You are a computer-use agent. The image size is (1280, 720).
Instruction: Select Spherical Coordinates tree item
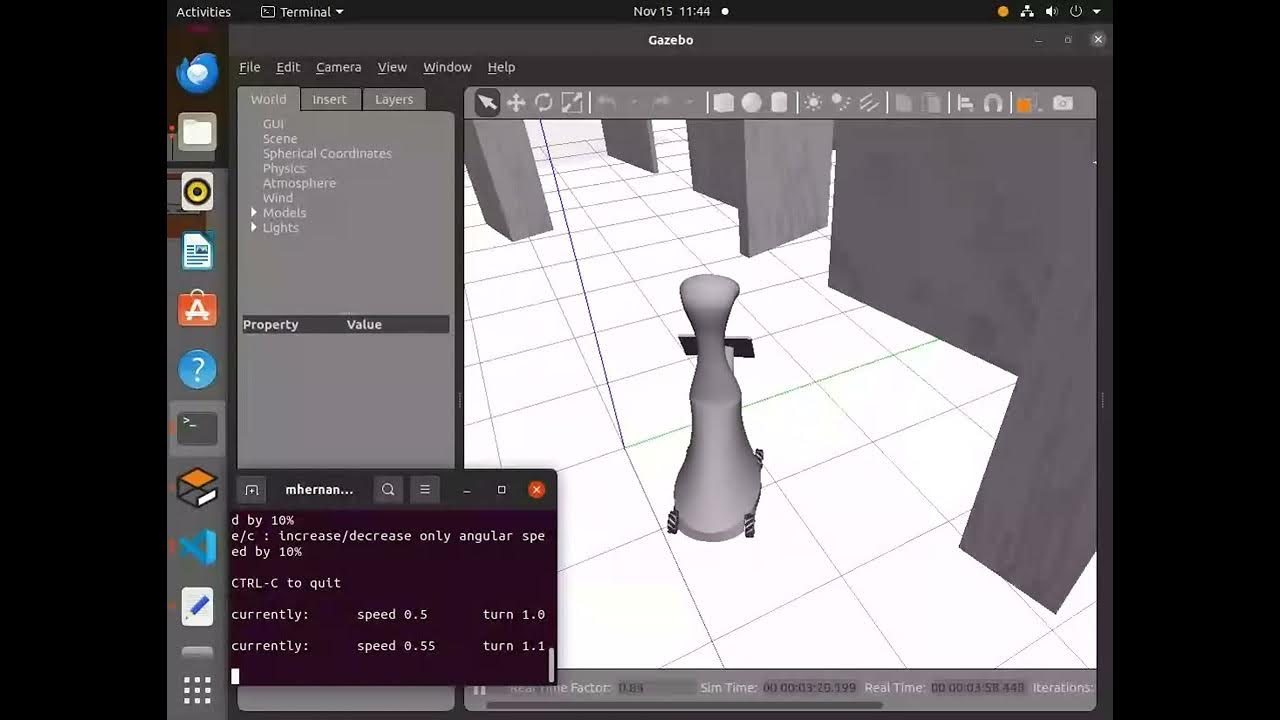(327, 154)
